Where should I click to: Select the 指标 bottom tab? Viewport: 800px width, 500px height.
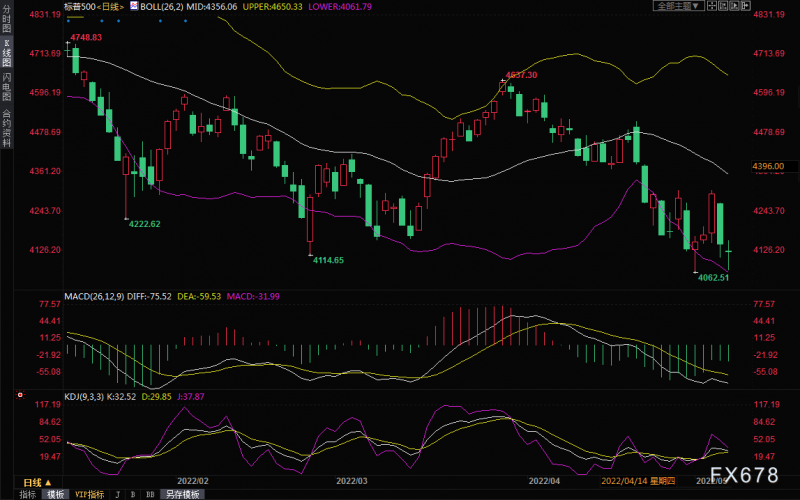28,494
